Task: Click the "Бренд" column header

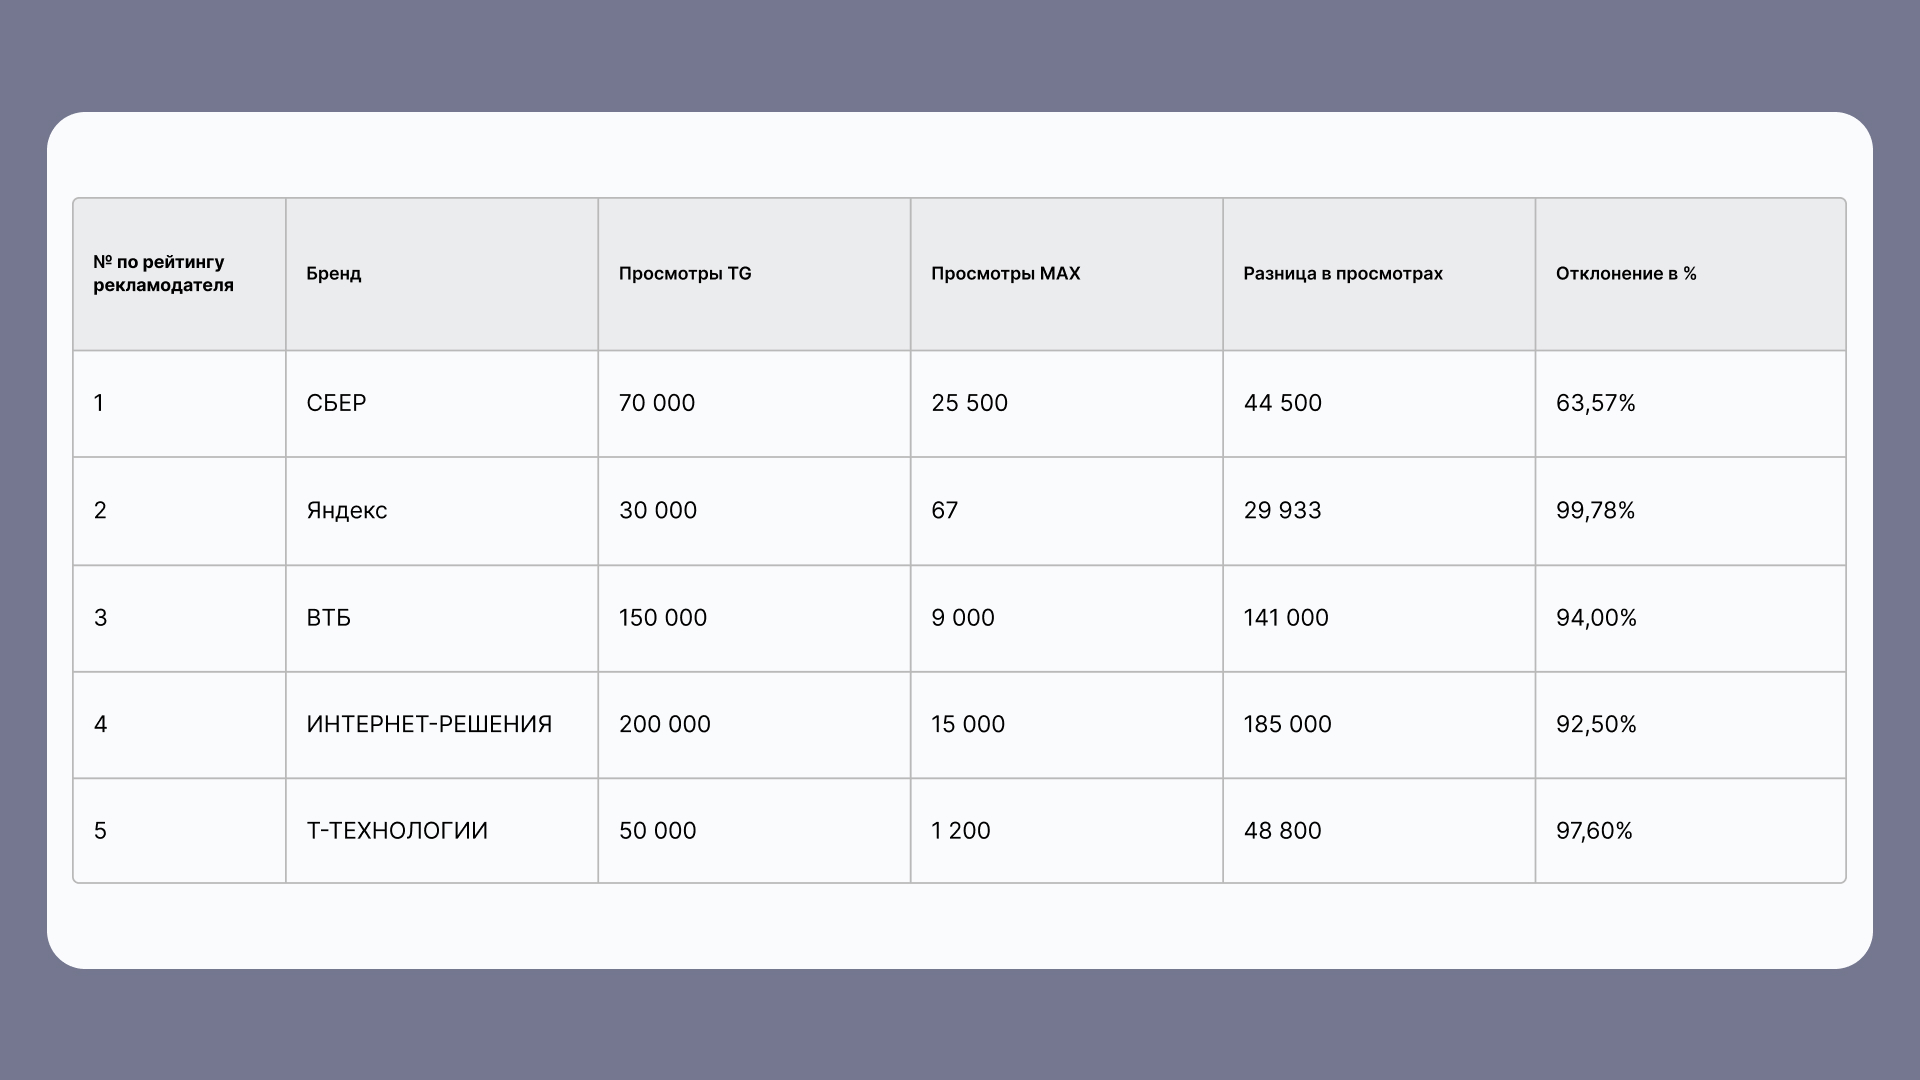Action: 334,274
